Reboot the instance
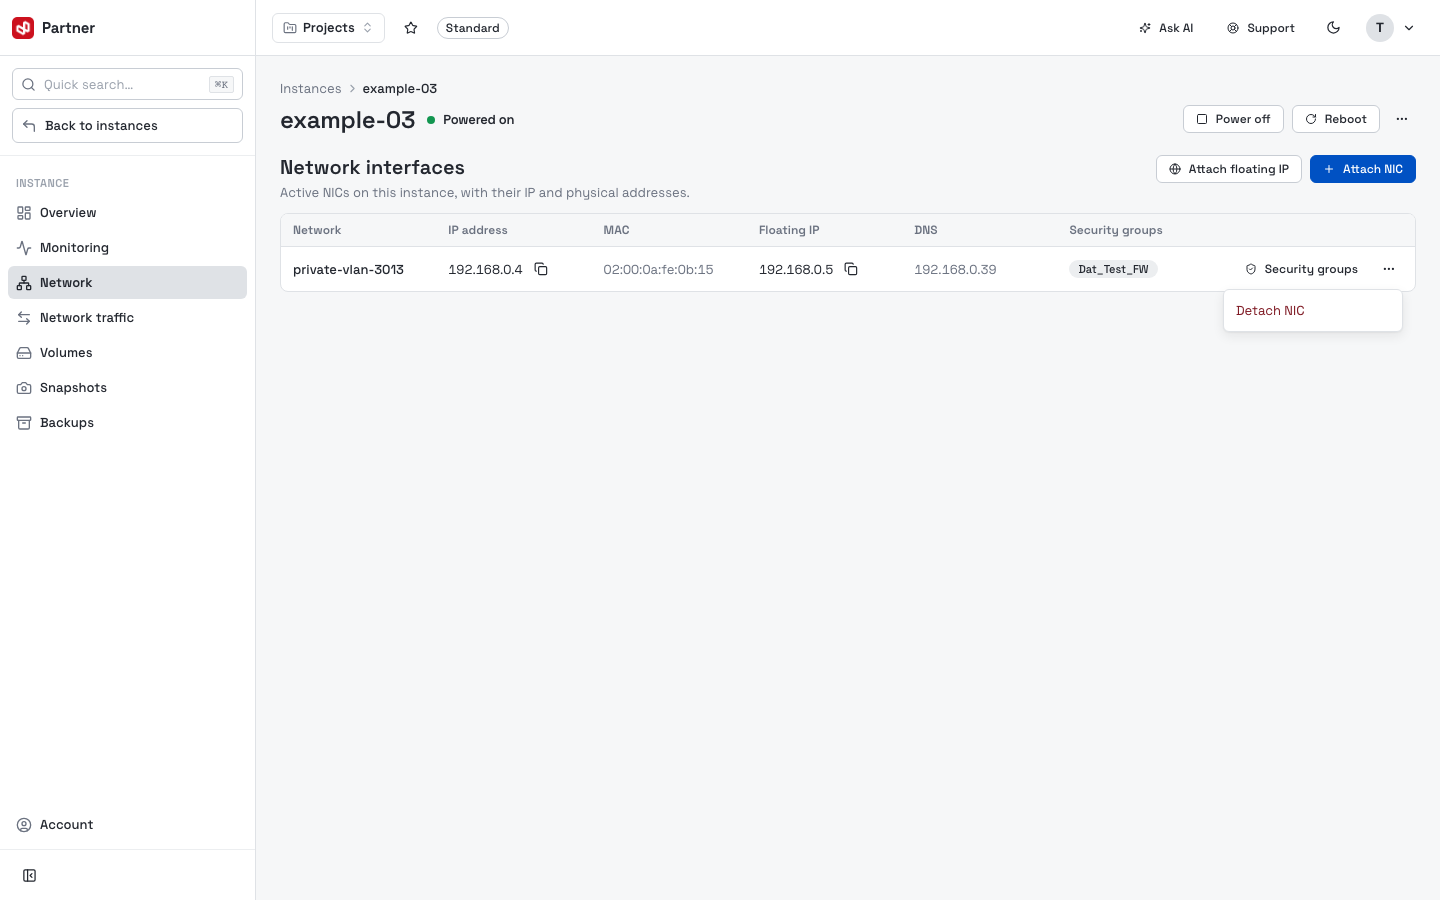Screen dimensions: 1440x900 pos(1336,119)
